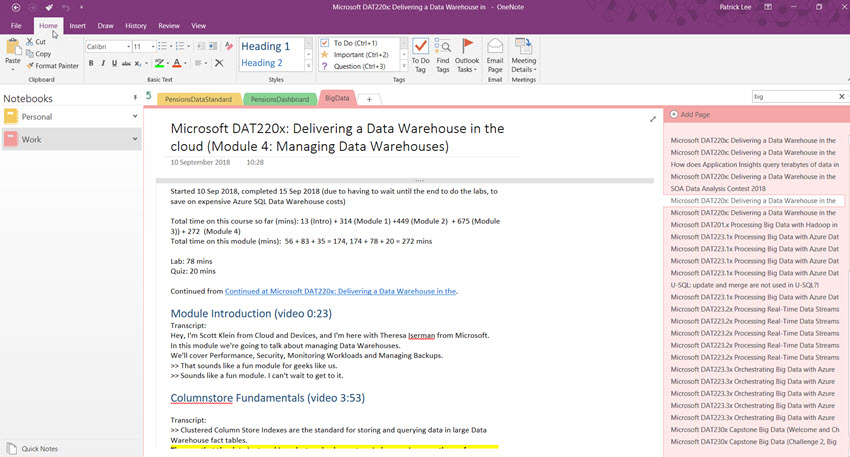The width and height of the screenshot is (850, 457).
Task: Cut the selection with the scissors icon
Action: click(36, 42)
